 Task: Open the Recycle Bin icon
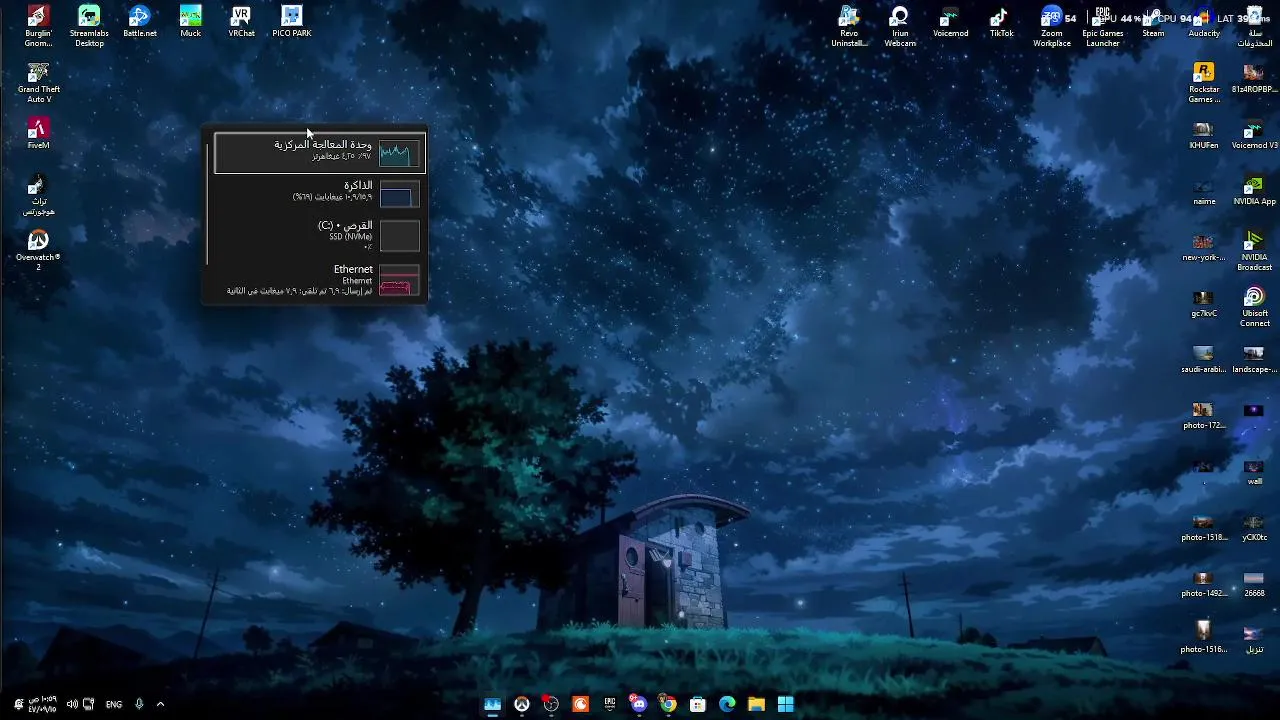tap(1254, 26)
